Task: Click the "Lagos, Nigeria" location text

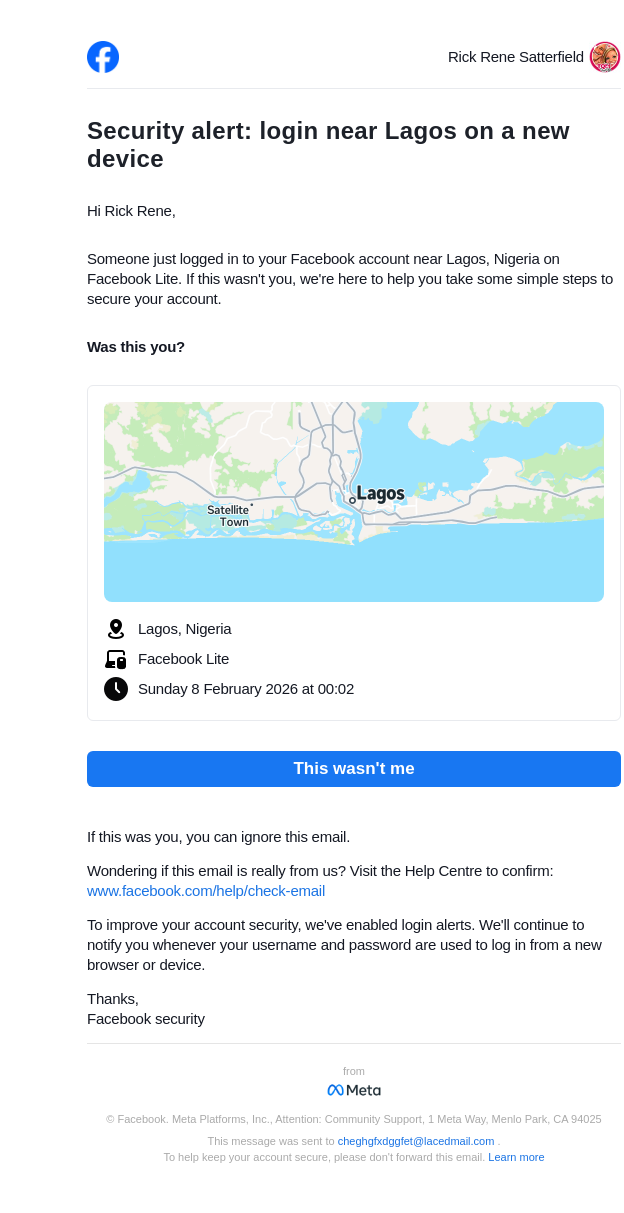Action: coord(185,629)
